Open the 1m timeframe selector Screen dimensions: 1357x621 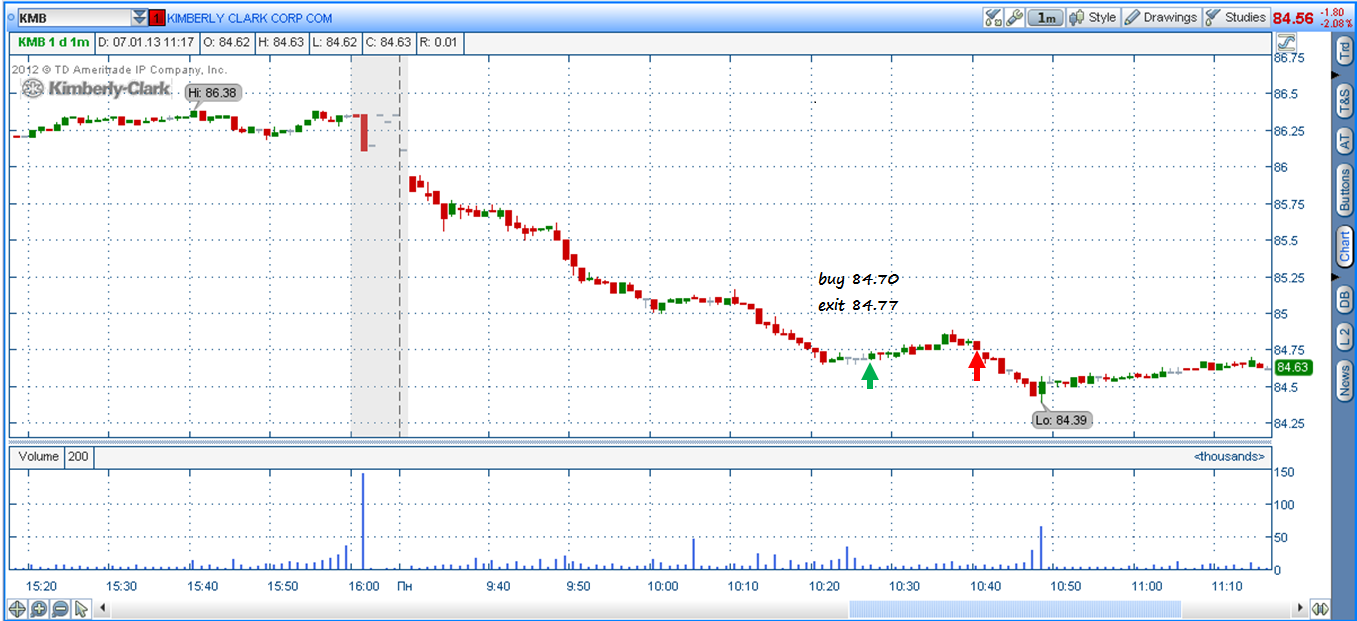[x=1045, y=17]
